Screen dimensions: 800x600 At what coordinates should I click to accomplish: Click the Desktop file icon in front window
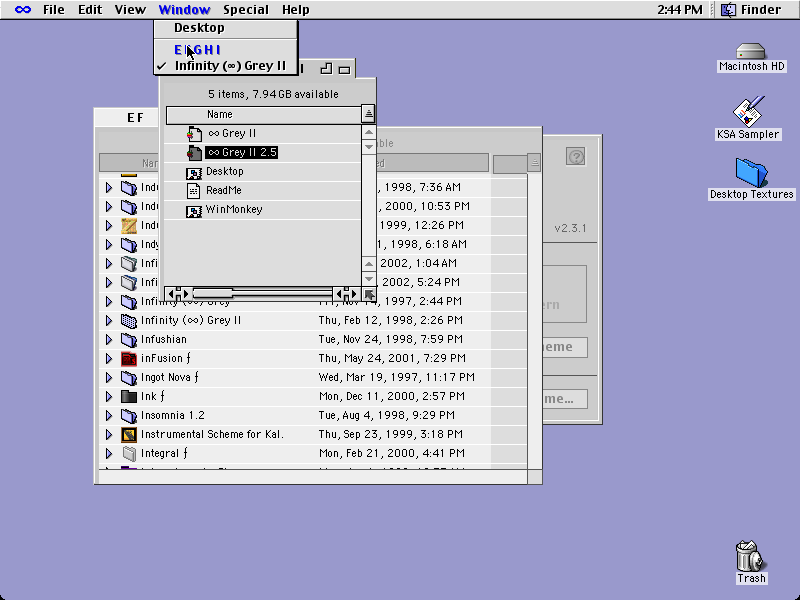tap(194, 173)
